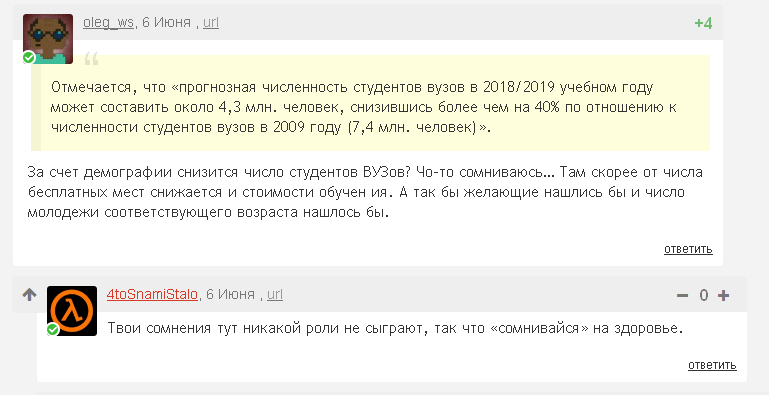This screenshot has width=769, height=395.
Task: Click the 6 Июня date on oleg_ws comment
Action: click(166, 23)
